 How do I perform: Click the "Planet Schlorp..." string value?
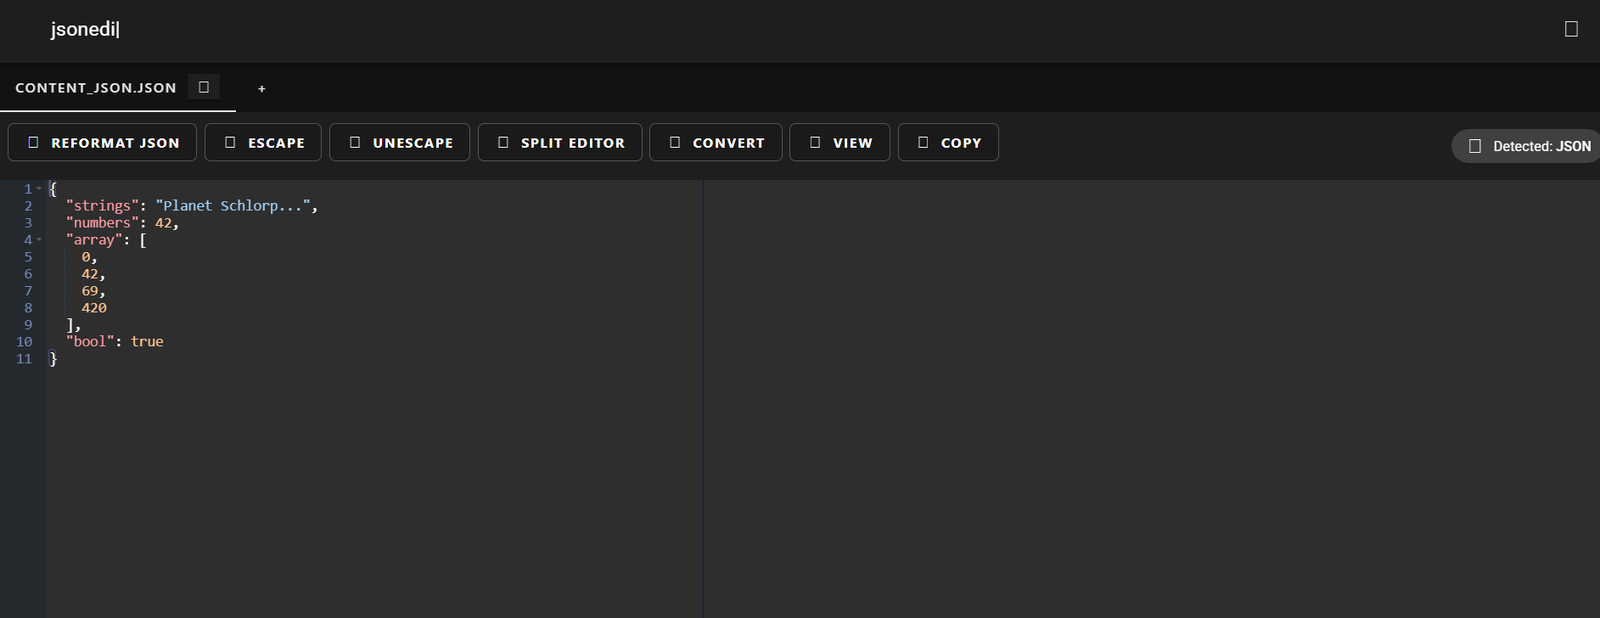[x=232, y=206]
